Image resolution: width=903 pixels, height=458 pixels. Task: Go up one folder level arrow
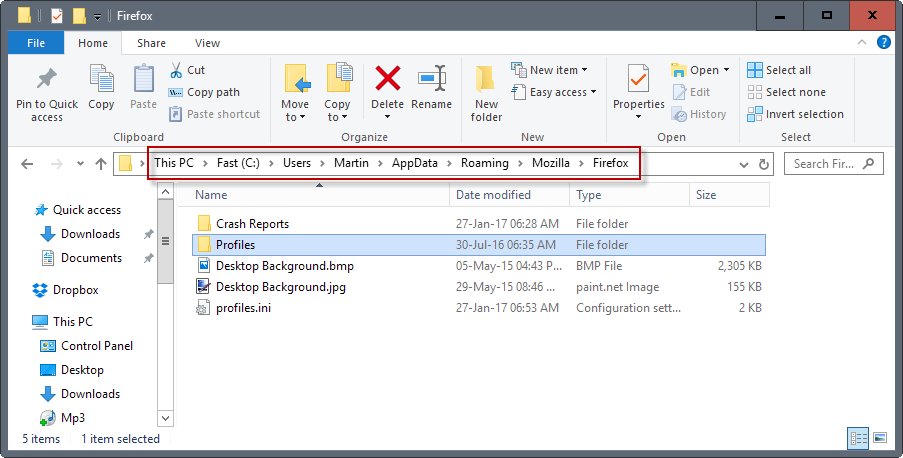[101, 164]
